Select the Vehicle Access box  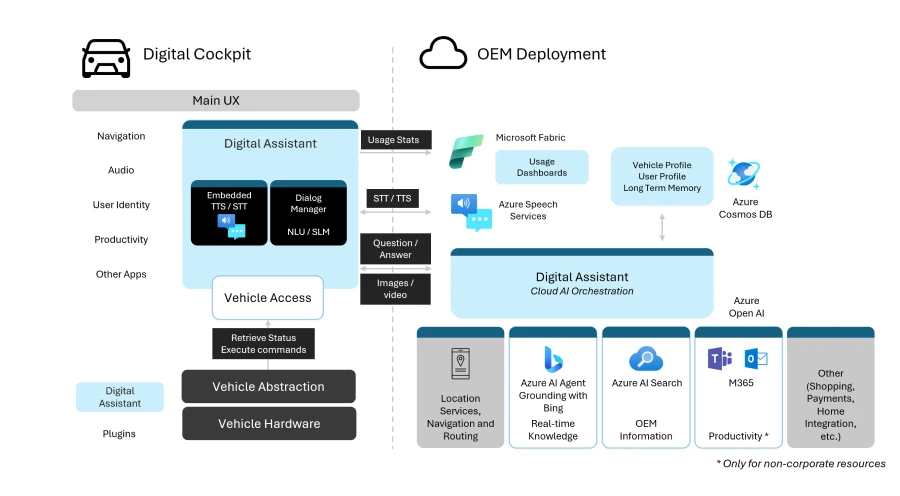tap(267, 298)
